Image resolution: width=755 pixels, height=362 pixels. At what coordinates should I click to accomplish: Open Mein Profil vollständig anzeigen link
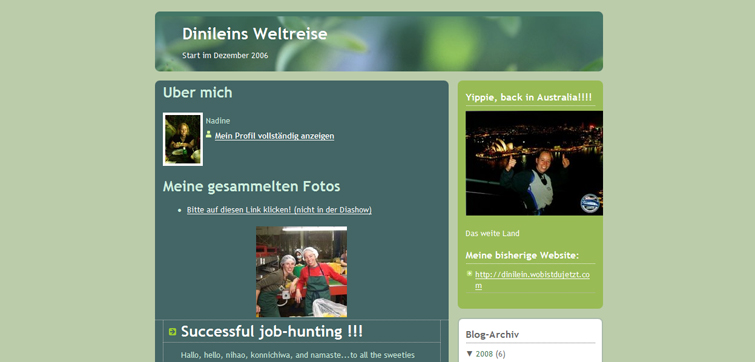click(274, 136)
